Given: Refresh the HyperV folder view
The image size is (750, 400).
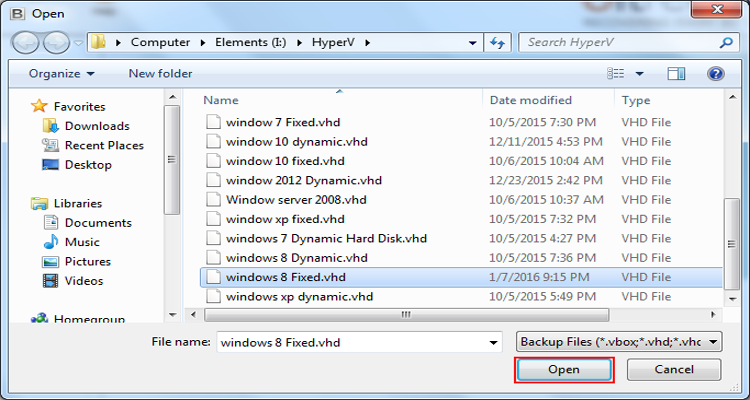Looking at the screenshot, I should point(498,43).
